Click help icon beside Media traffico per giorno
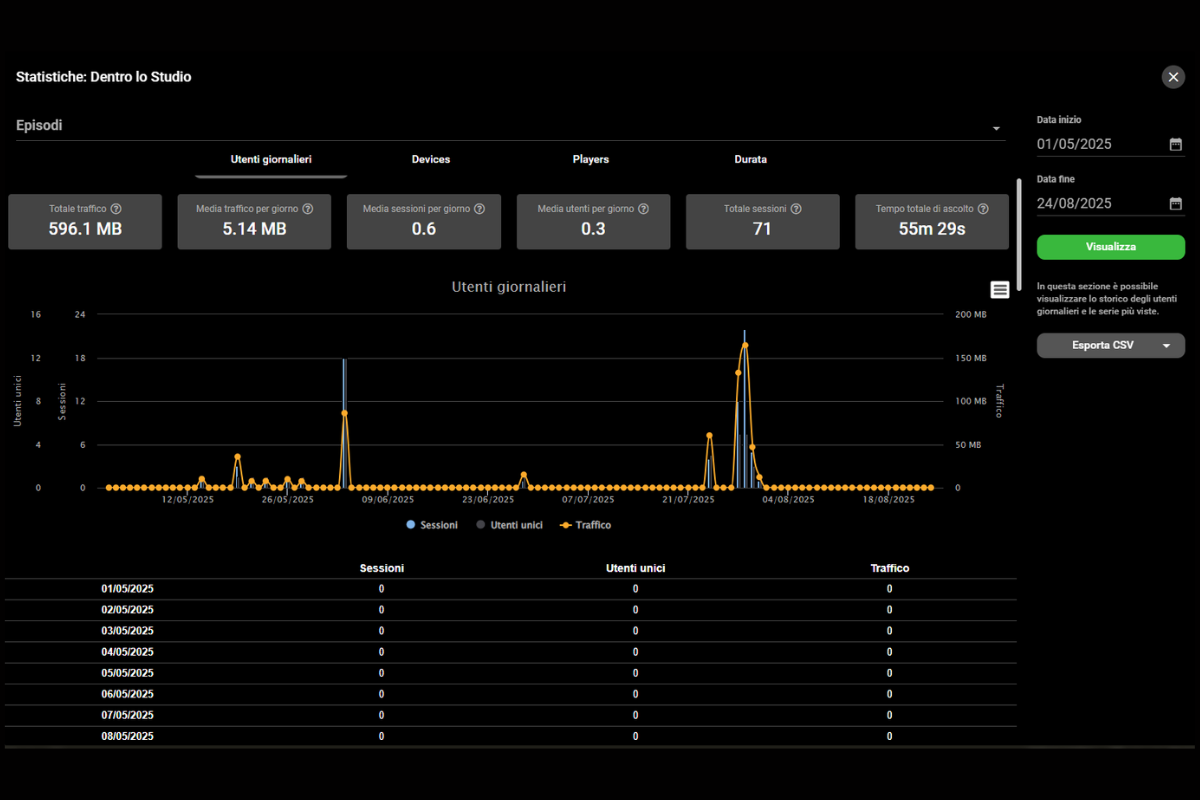The width and height of the screenshot is (1200, 800). (308, 209)
